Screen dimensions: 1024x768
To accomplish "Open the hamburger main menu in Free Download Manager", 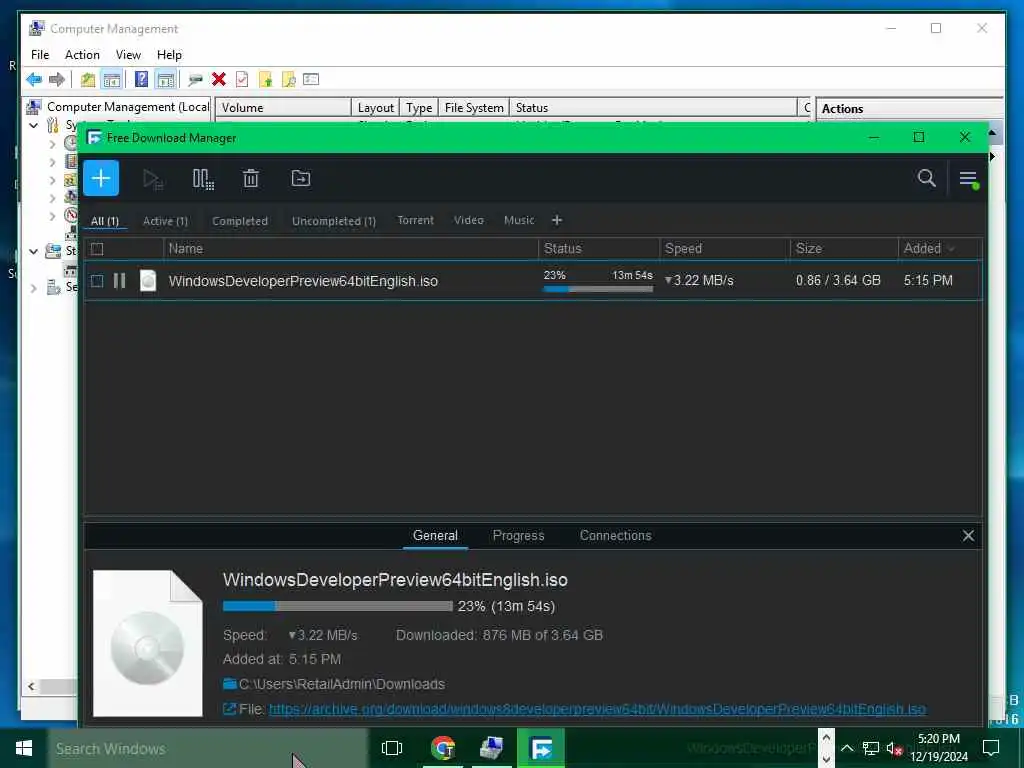I will coord(968,178).
